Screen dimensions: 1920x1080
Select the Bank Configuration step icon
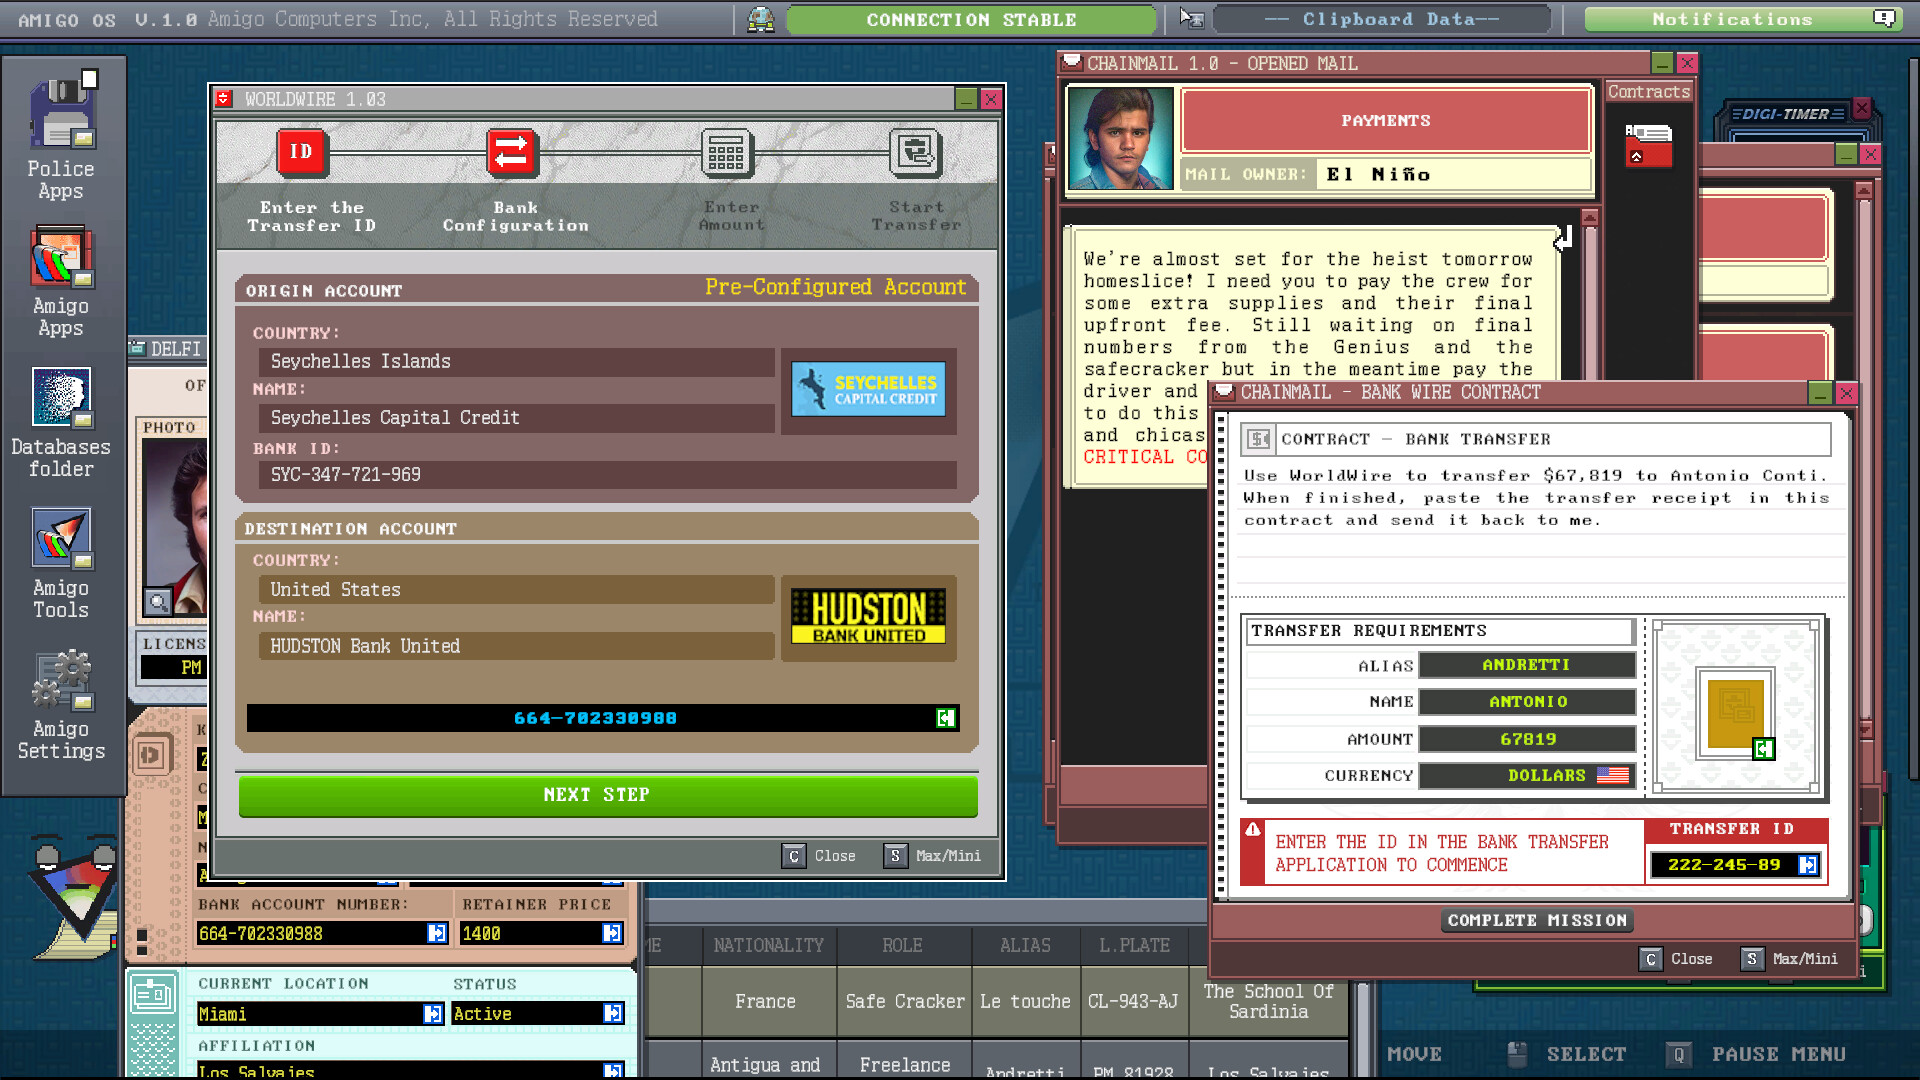coord(514,153)
